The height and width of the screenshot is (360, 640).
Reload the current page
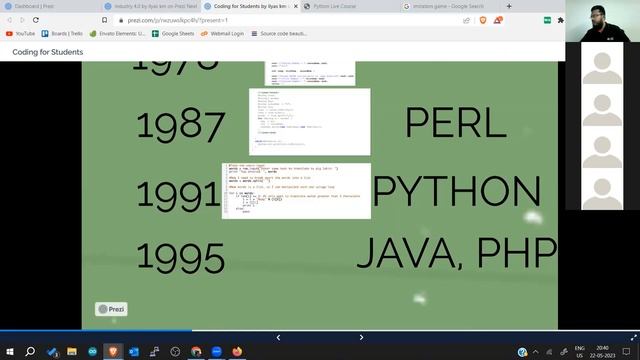pos(36,20)
